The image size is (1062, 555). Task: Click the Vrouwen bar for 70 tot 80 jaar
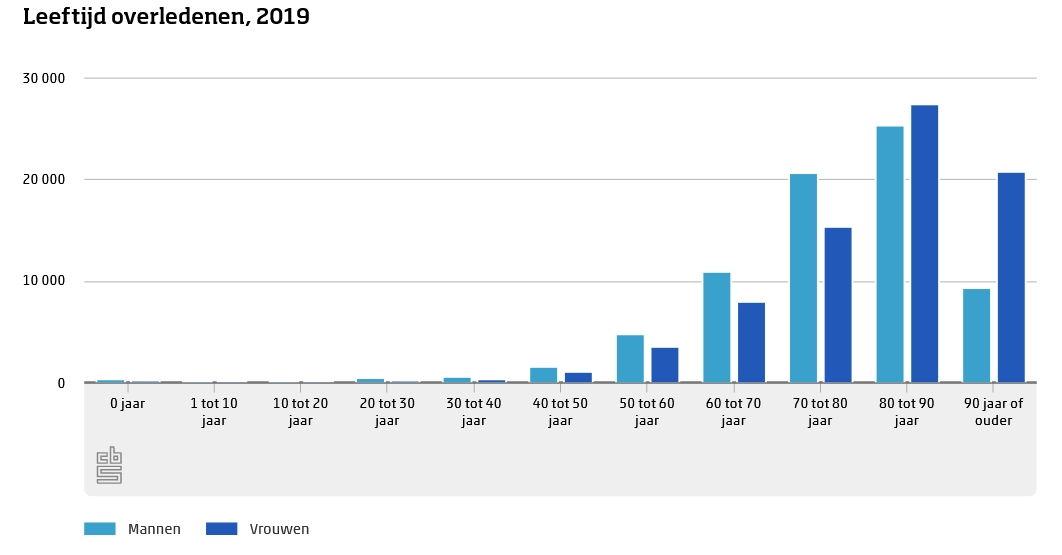(x=838, y=305)
